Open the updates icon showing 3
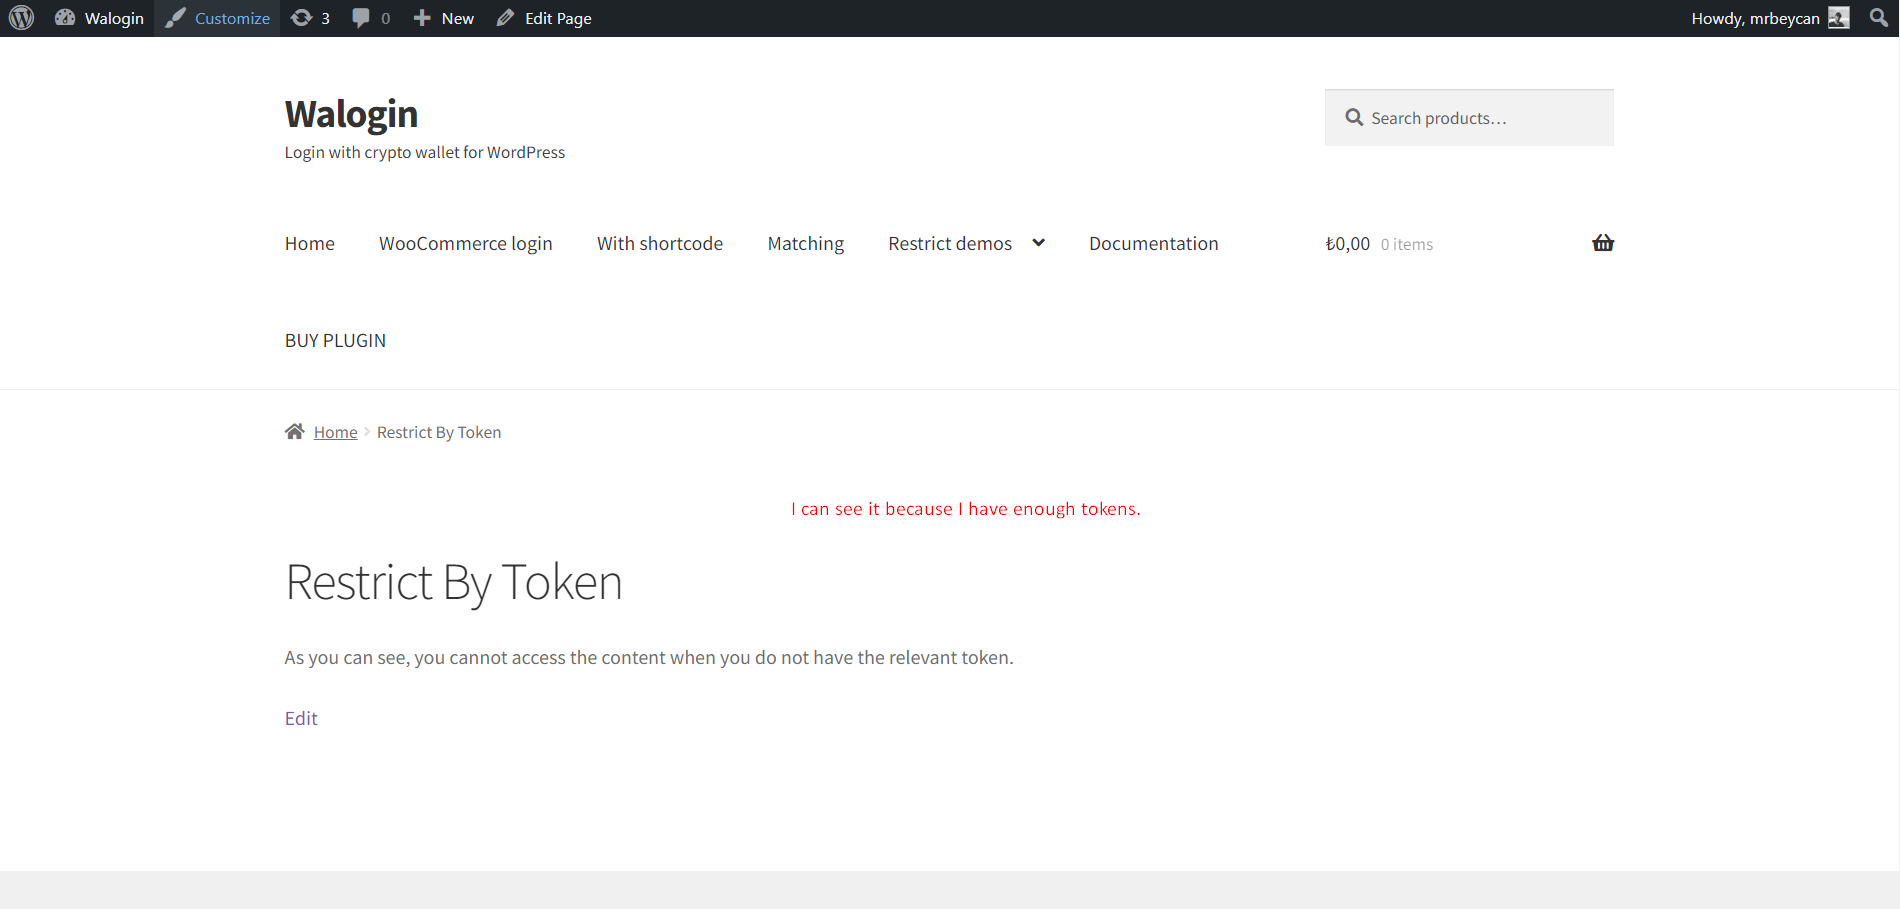The height and width of the screenshot is (909, 1900). pos(301,18)
